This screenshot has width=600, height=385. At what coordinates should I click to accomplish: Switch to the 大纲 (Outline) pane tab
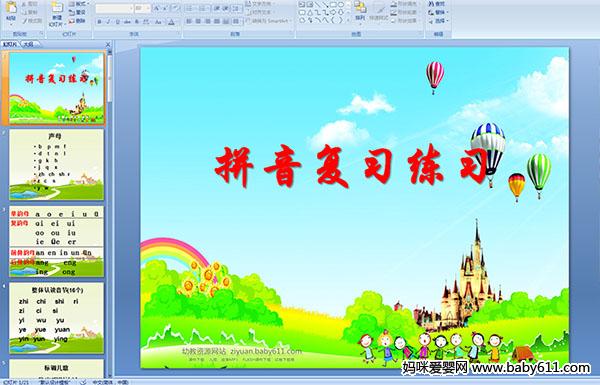click(x=29, y=44)
